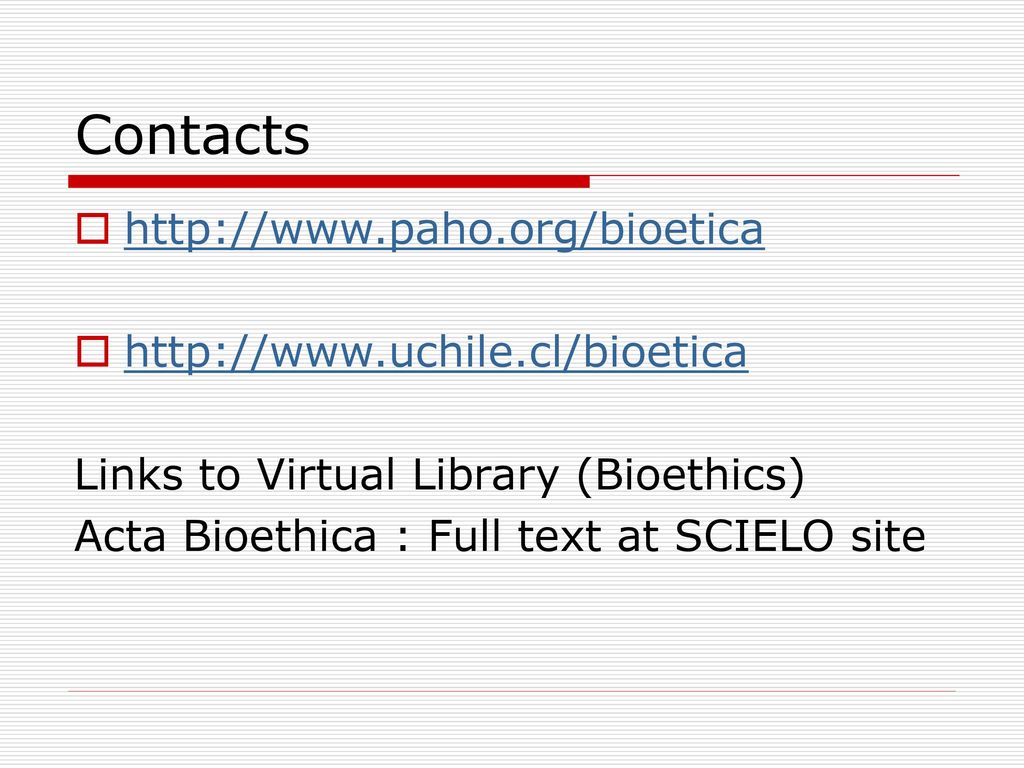This screenshot has width=1024, height=768.
Task: Click the thin red line right of the bar
Action: 775,176
